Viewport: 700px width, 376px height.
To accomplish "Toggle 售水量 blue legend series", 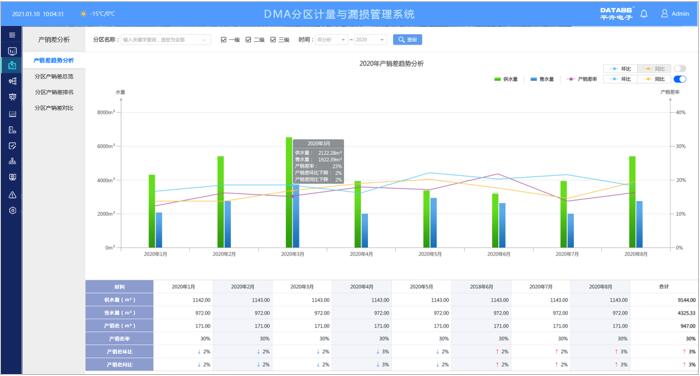I will click(x=542, y=79).
